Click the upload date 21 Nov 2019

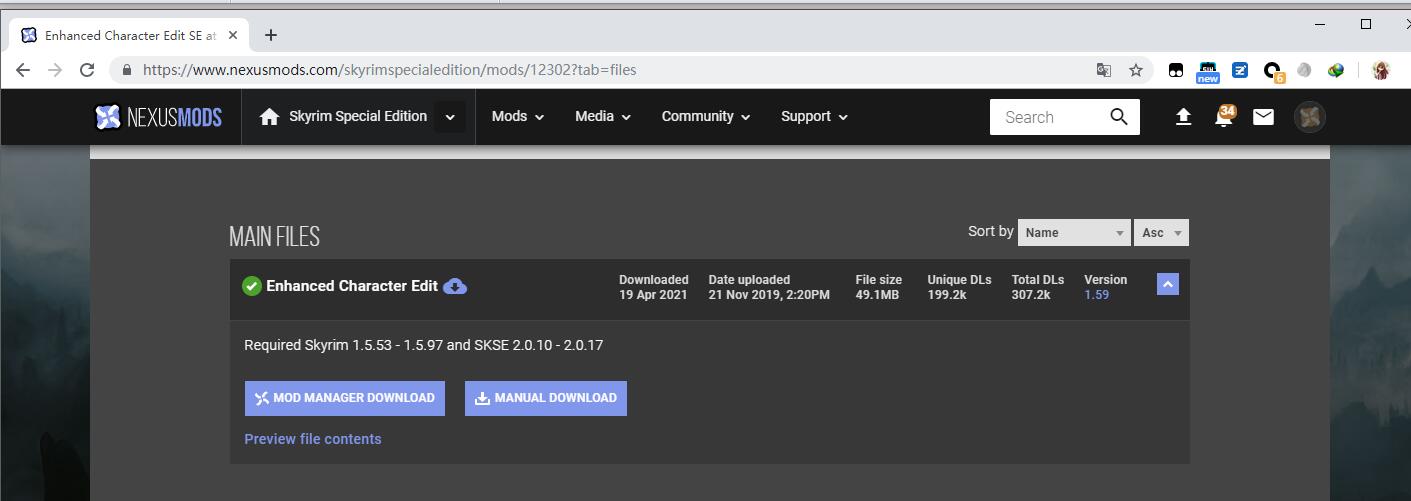769,295
